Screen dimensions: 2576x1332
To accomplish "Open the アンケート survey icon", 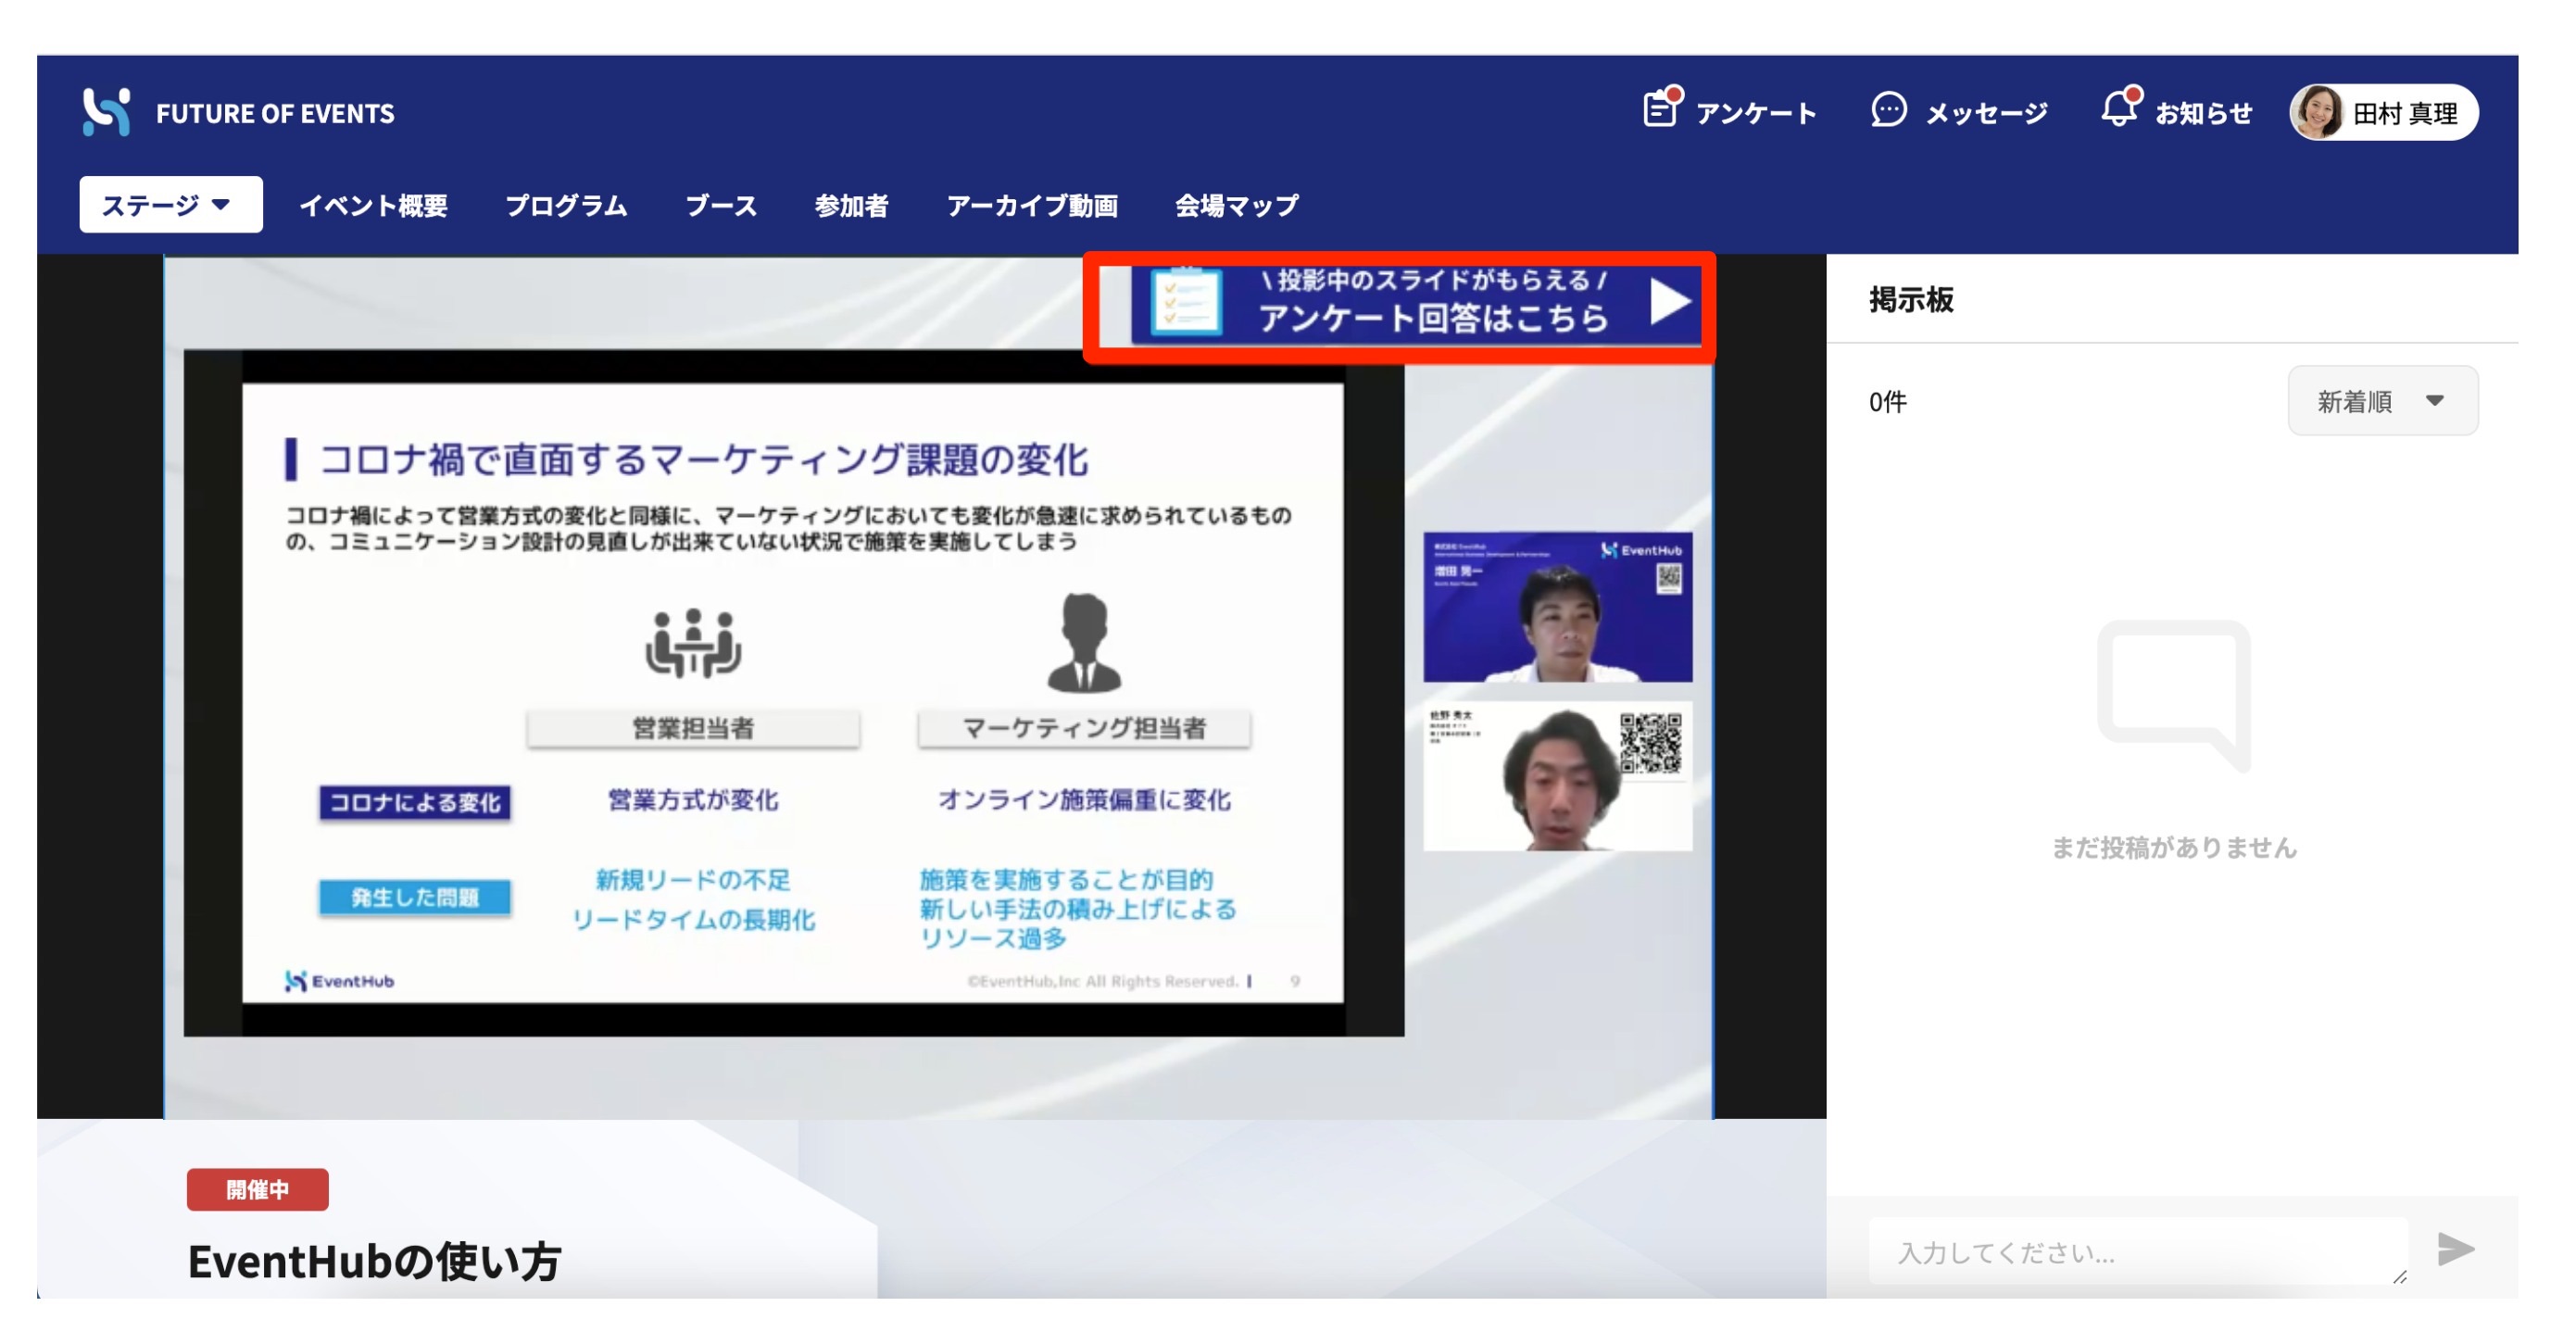I will 1662,107.
